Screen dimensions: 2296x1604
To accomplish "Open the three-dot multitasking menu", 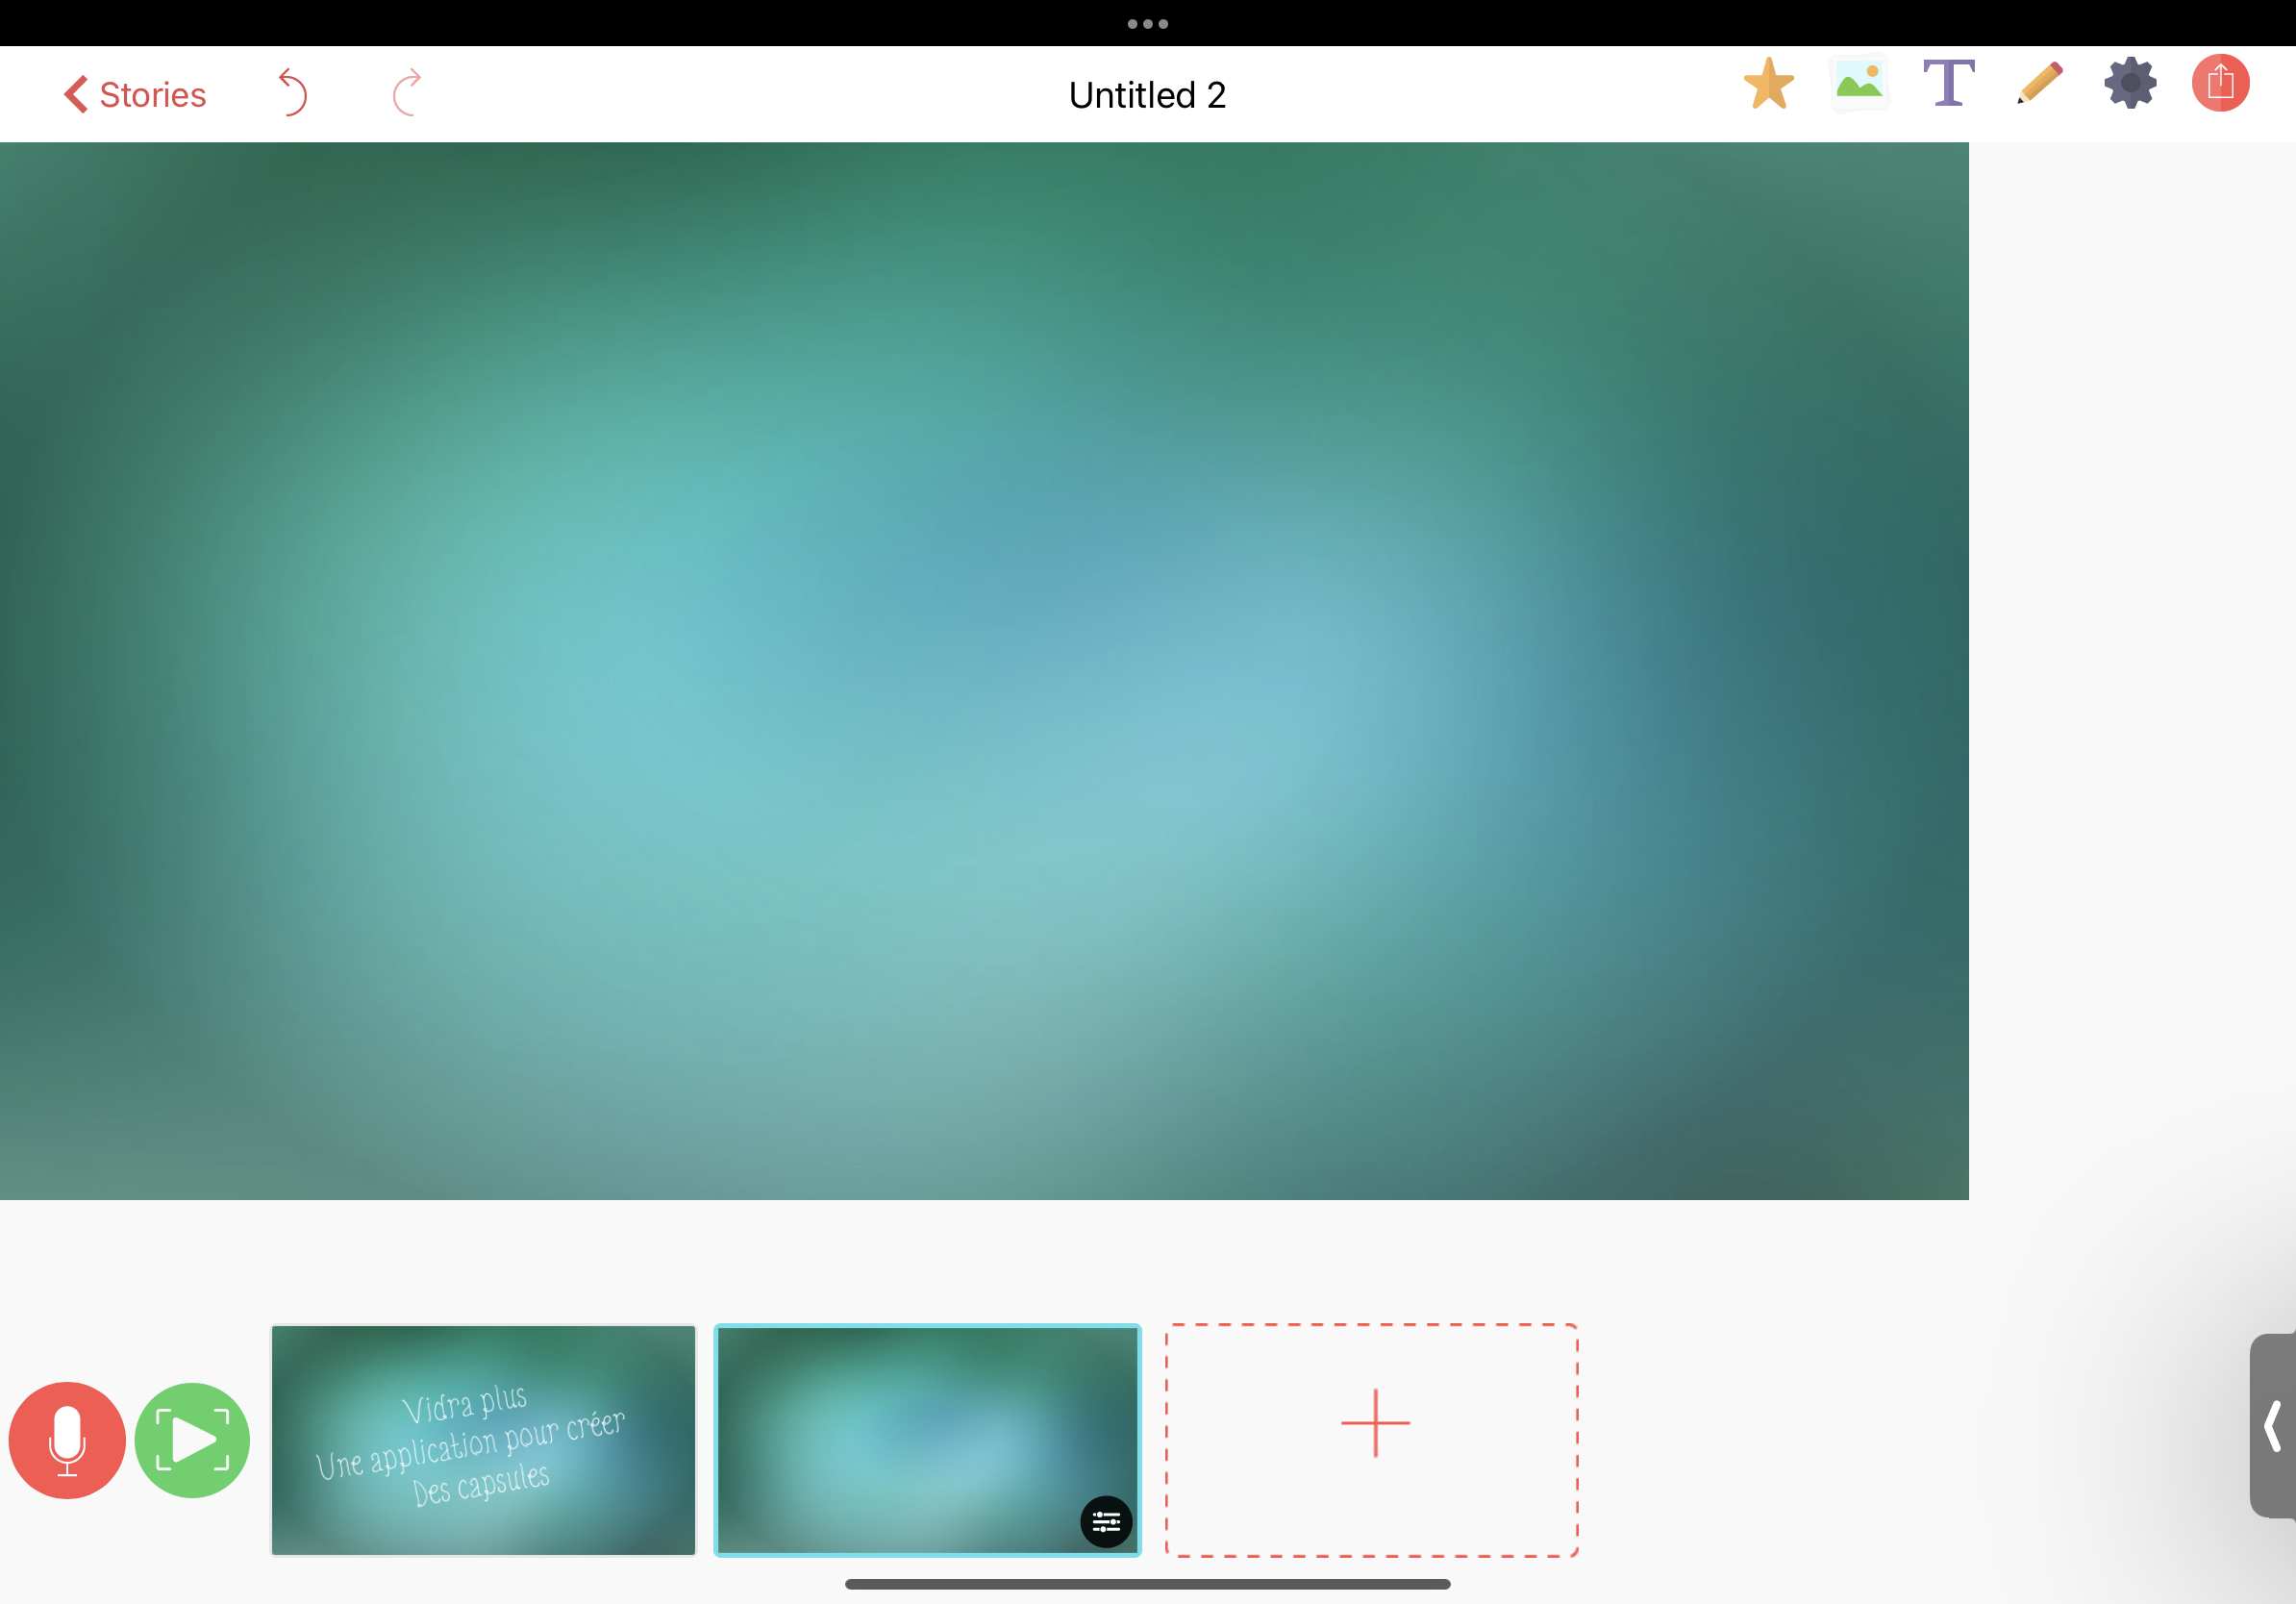I will [x=1147, y=24].
